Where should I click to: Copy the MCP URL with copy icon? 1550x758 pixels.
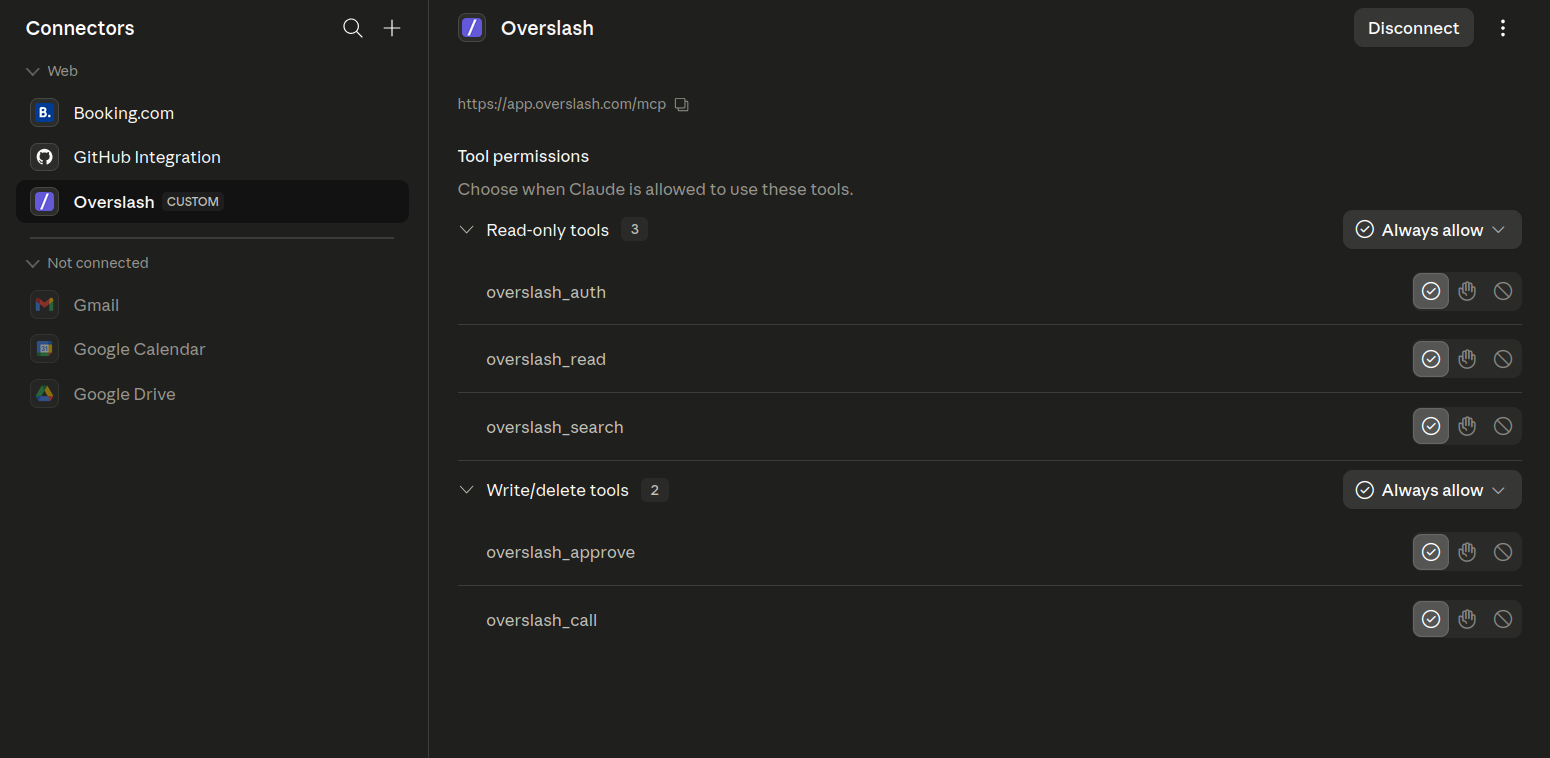[682, 104]
